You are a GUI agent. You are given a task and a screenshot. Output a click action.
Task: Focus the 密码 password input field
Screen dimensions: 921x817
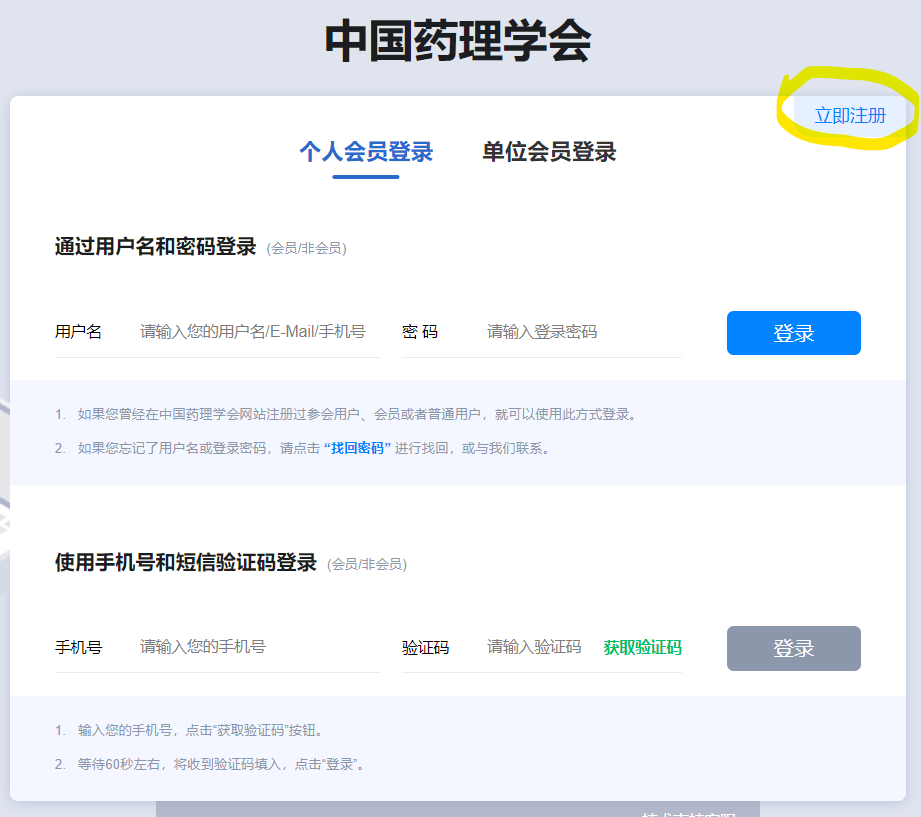pos(583,332)
